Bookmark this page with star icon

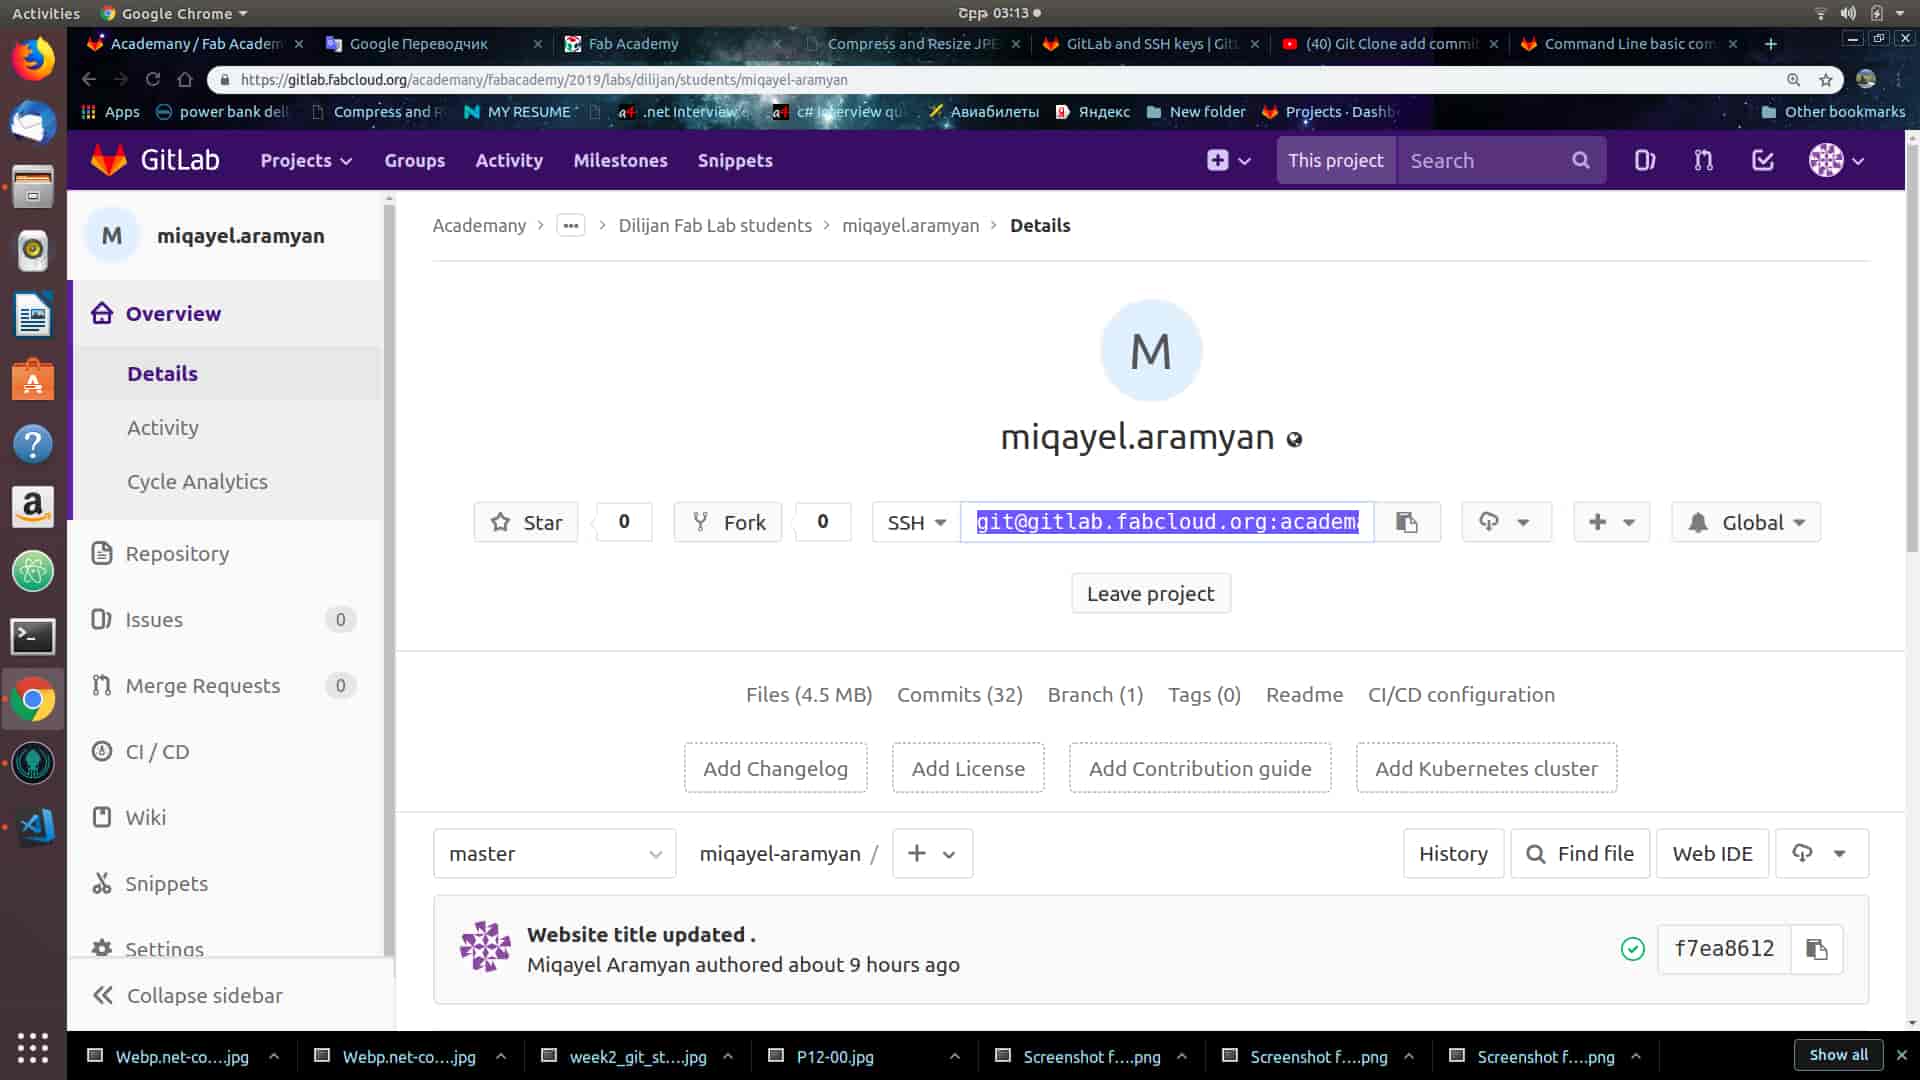1826,80
